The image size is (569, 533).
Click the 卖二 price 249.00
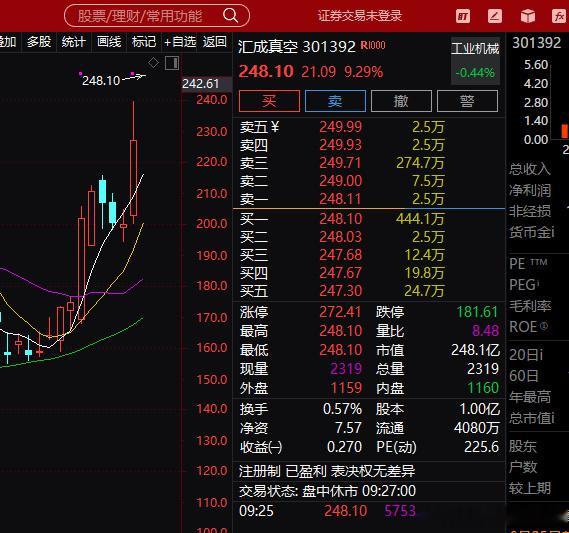coord(340,181)
